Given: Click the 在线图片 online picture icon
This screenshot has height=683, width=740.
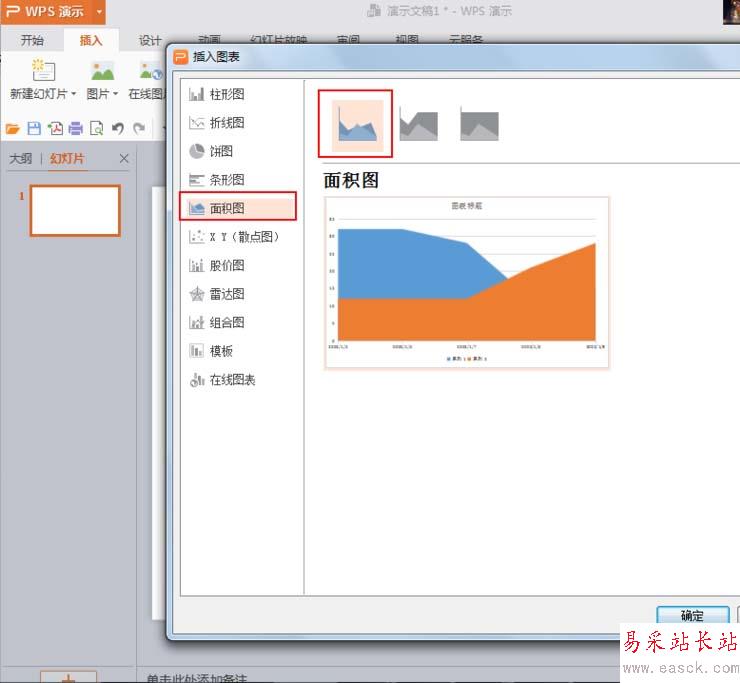Looking at the screenshot, I should (x=151, y=71).
